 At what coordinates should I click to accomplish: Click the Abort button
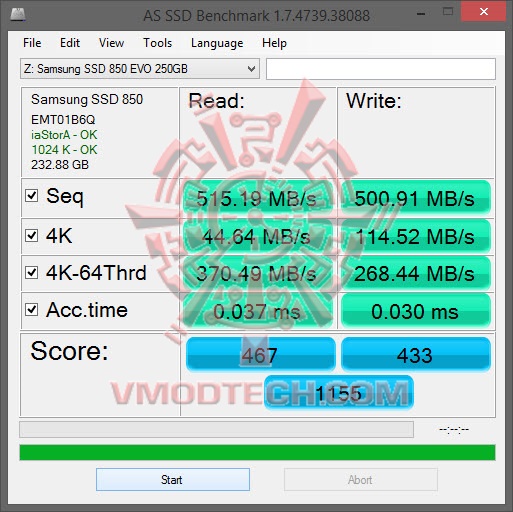(360, 479)
